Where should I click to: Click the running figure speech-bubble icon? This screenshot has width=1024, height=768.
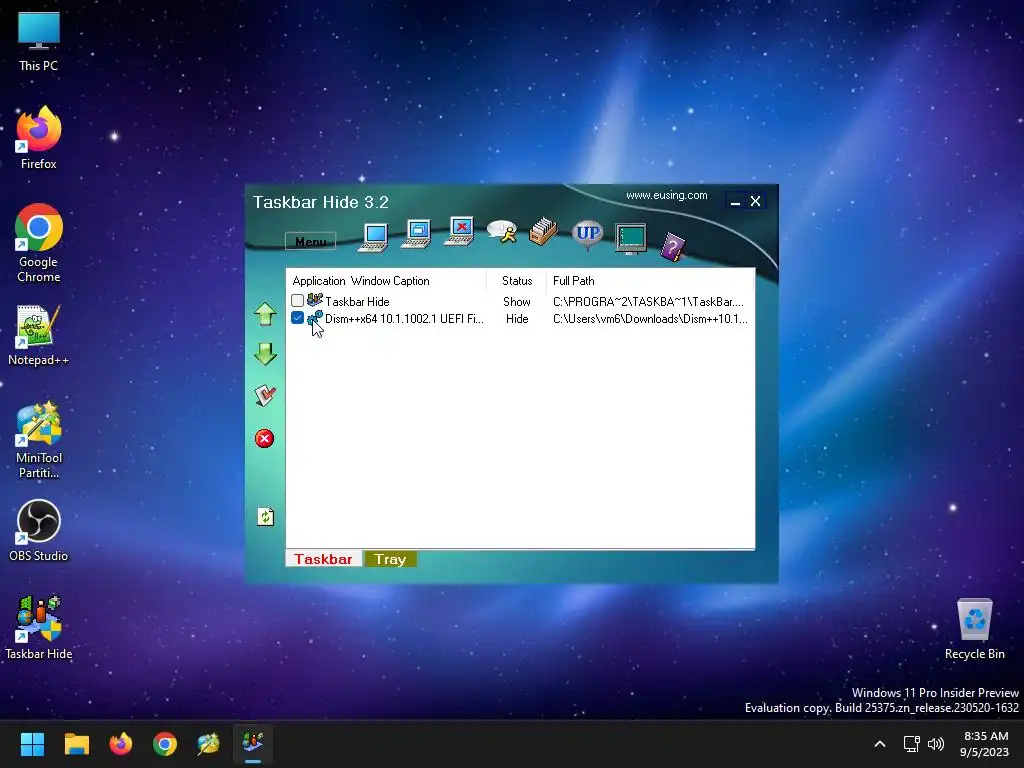[x=502, y=231]
